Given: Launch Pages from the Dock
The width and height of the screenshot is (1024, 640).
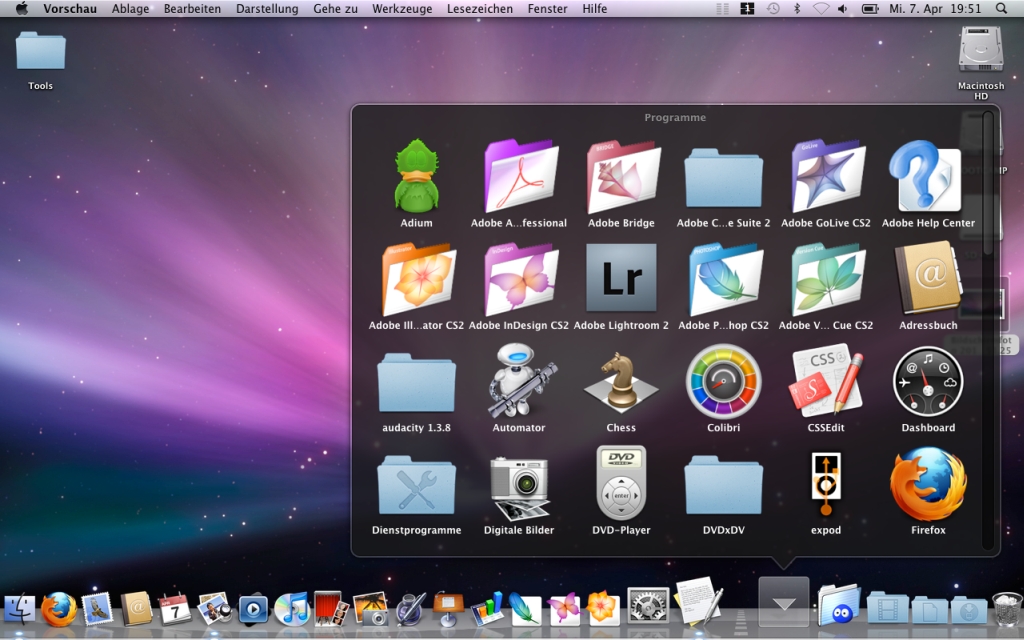Looking at the screenshot, I should coord(411,609).
